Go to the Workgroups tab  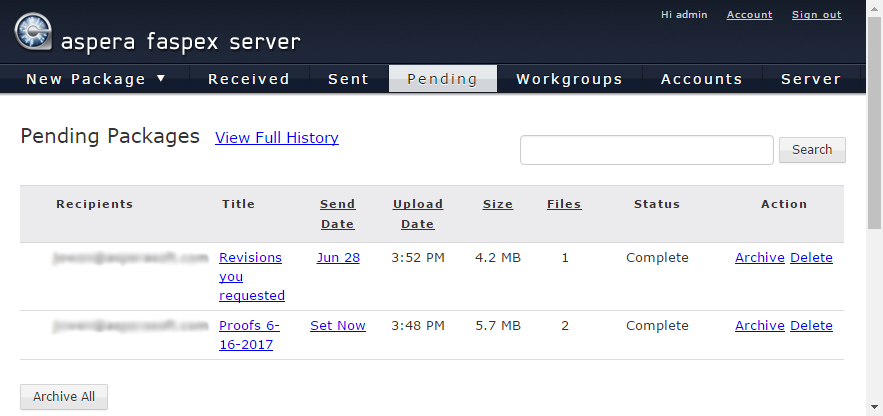click(x=569, y=79)
